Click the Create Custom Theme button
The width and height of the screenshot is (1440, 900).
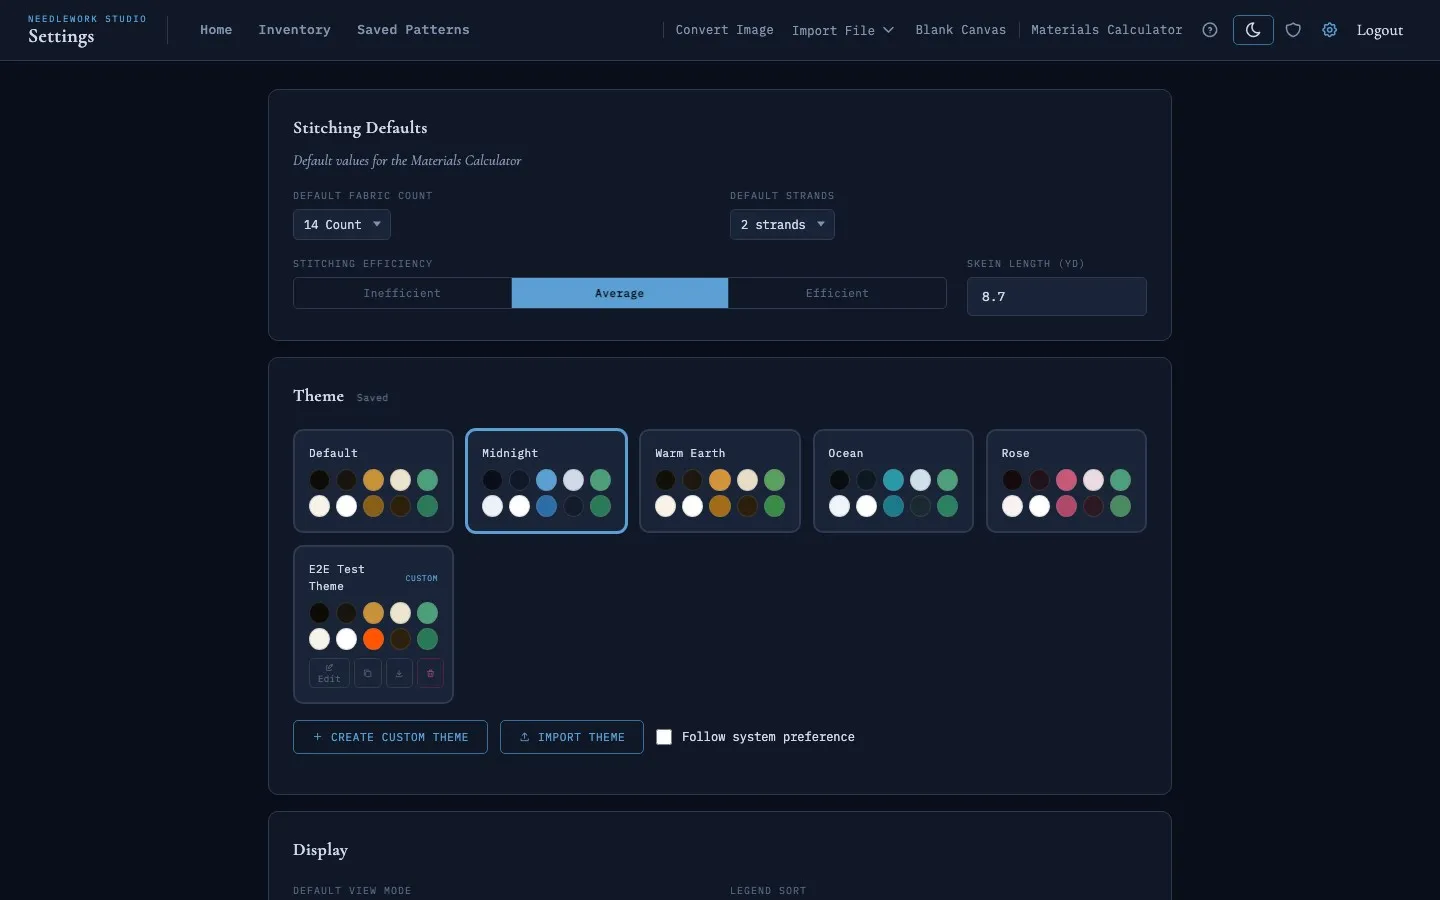(390, 737)
